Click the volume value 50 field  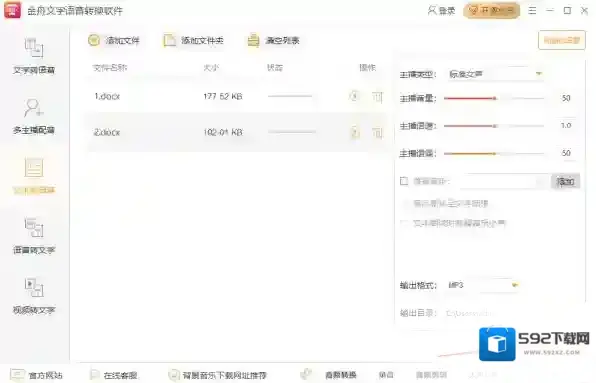tap(566, 98)
